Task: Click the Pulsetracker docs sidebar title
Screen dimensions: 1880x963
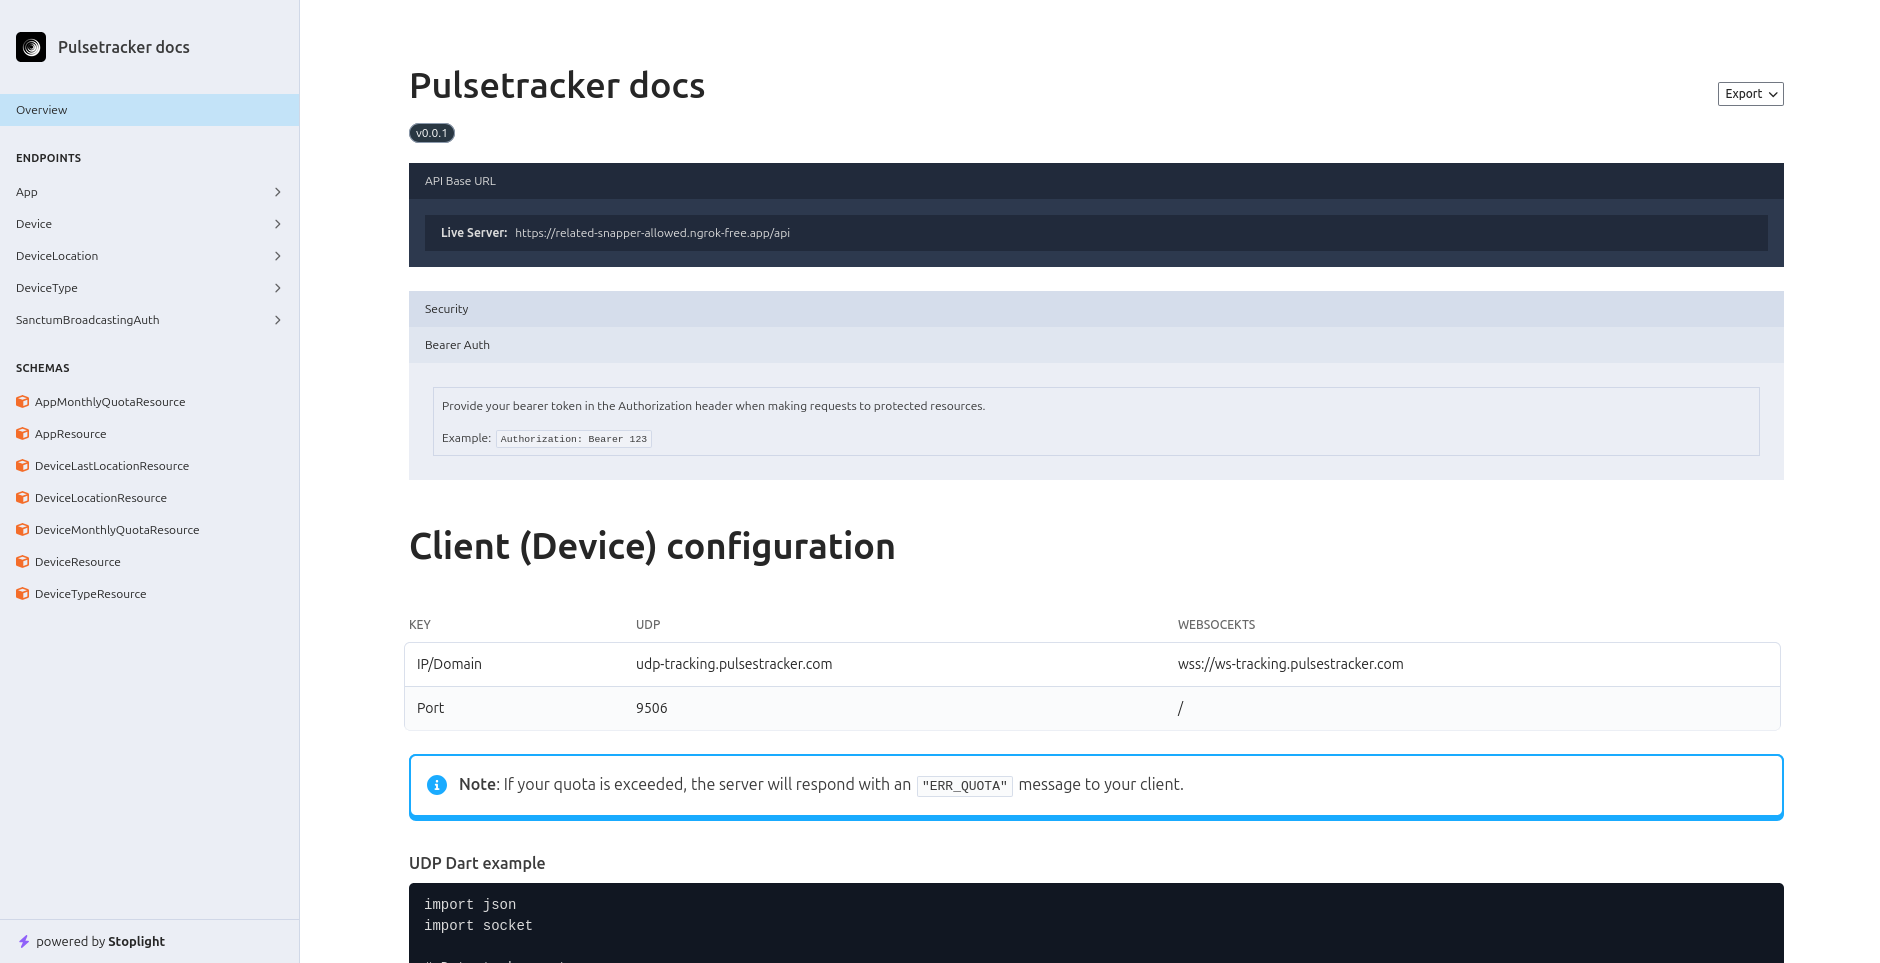Action: tap(124, 47)
